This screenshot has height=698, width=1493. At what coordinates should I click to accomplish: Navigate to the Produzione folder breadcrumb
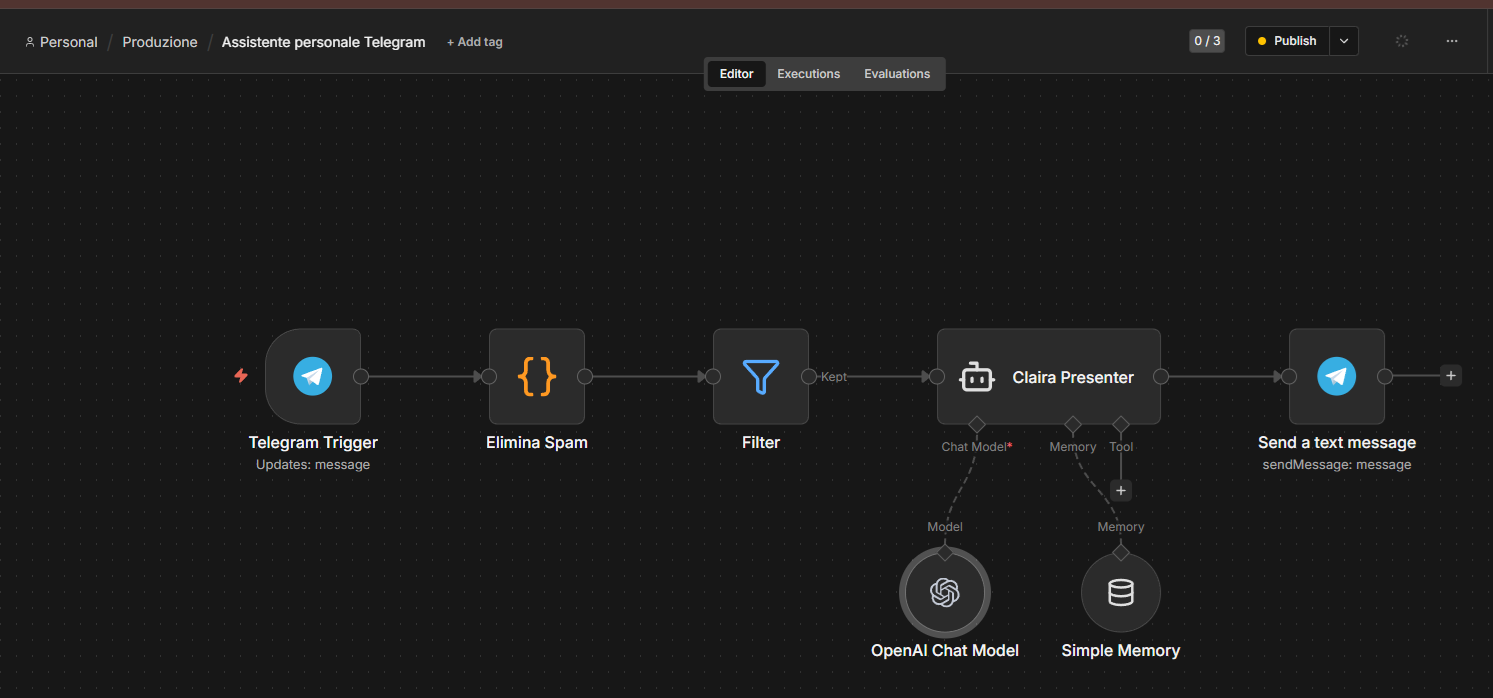point(160,42)
